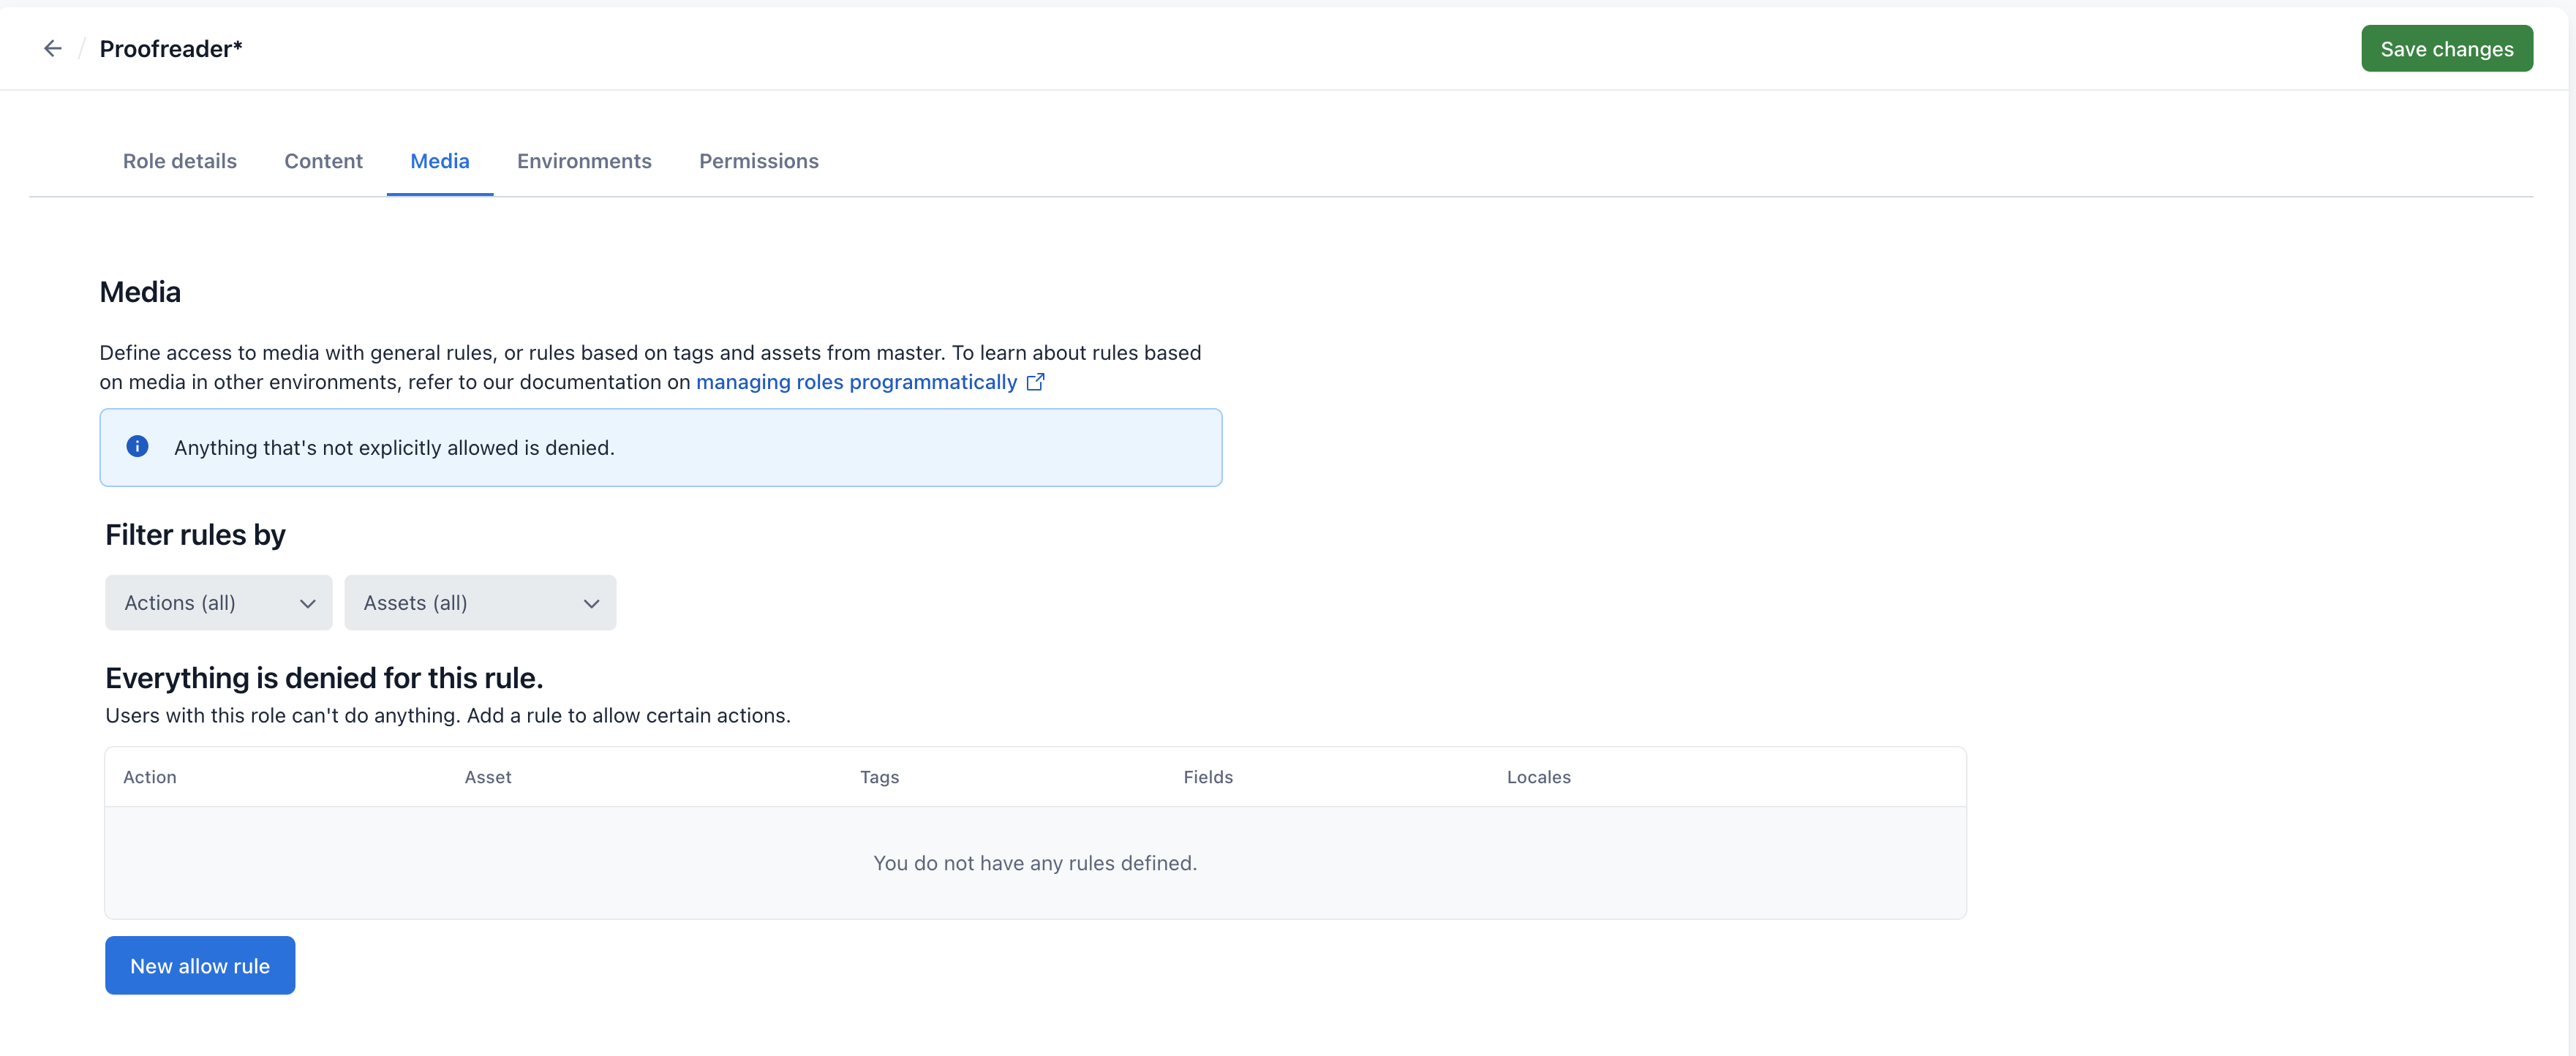Switch to the Role details tab
Viewport: 2576px width, 1056px height.
click(x=180, y=161)
